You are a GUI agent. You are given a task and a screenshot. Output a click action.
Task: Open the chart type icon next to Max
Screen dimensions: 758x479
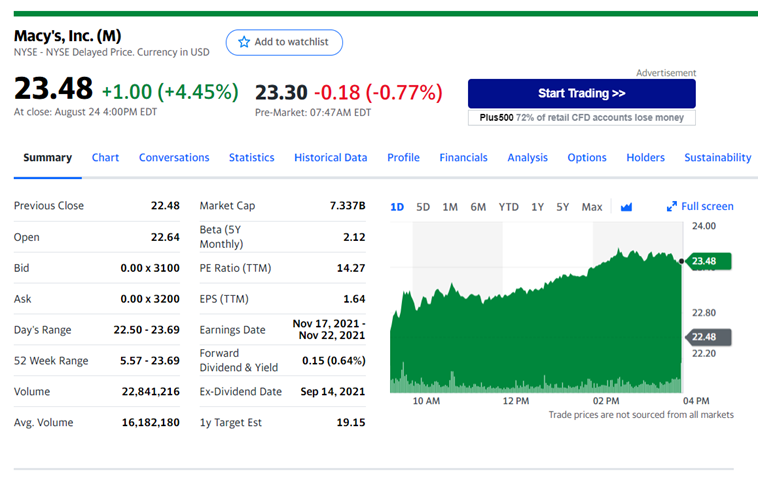point(626,207)
